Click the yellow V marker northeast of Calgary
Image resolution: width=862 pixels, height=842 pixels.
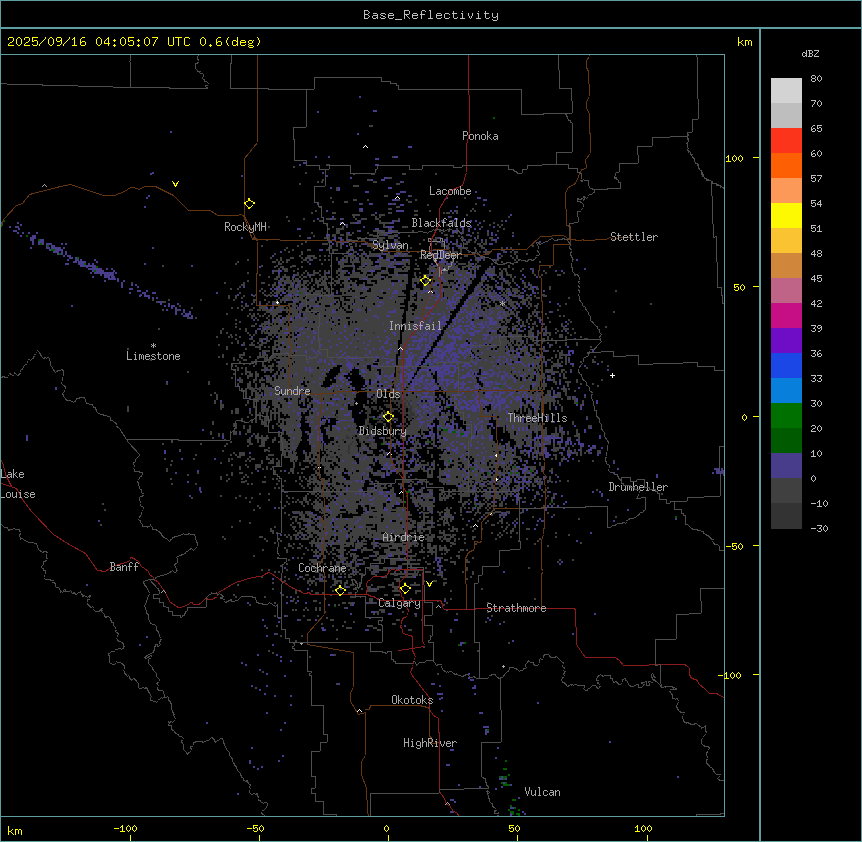click(429, 584)
